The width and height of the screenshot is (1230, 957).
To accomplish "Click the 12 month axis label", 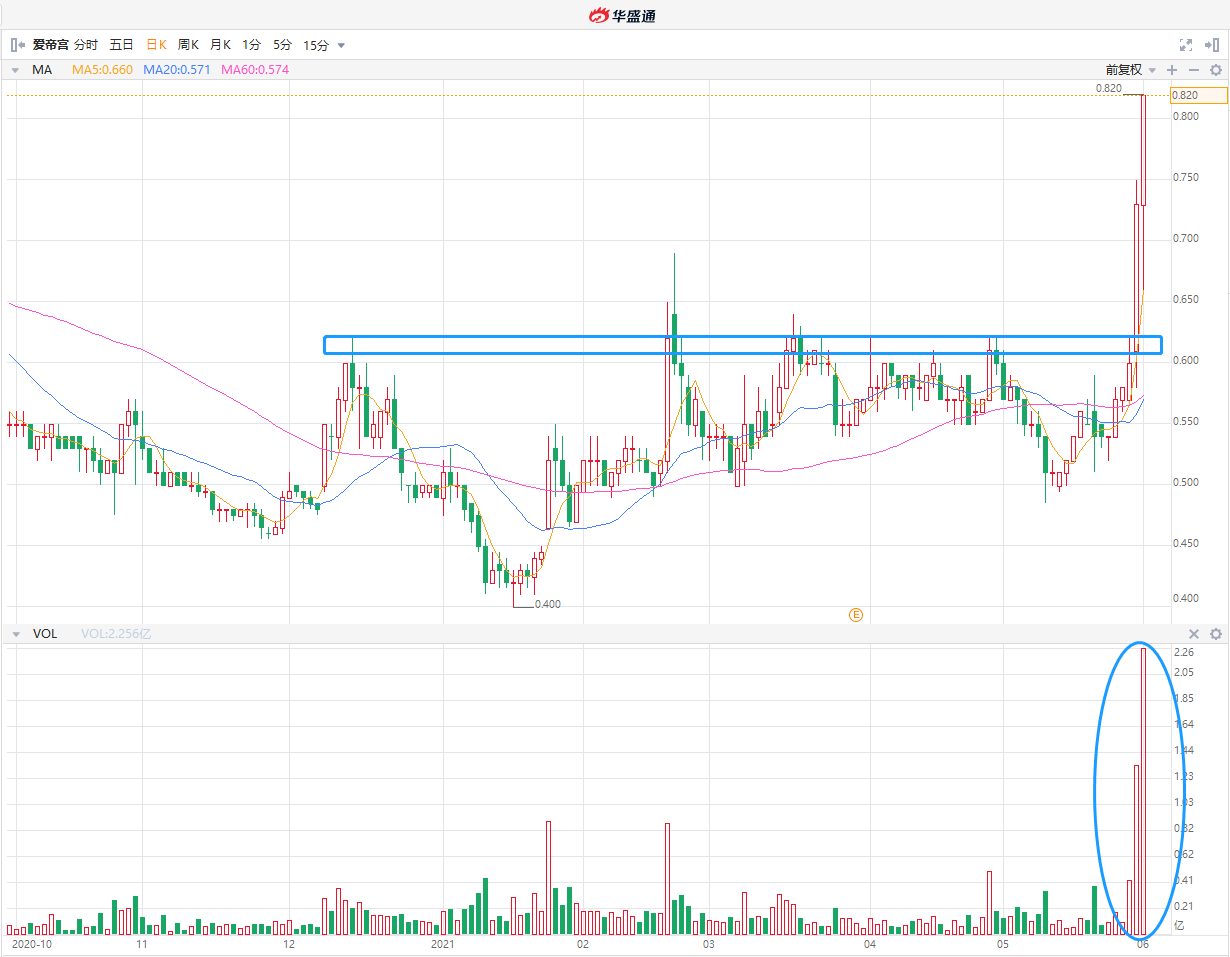I will point(288,944).
